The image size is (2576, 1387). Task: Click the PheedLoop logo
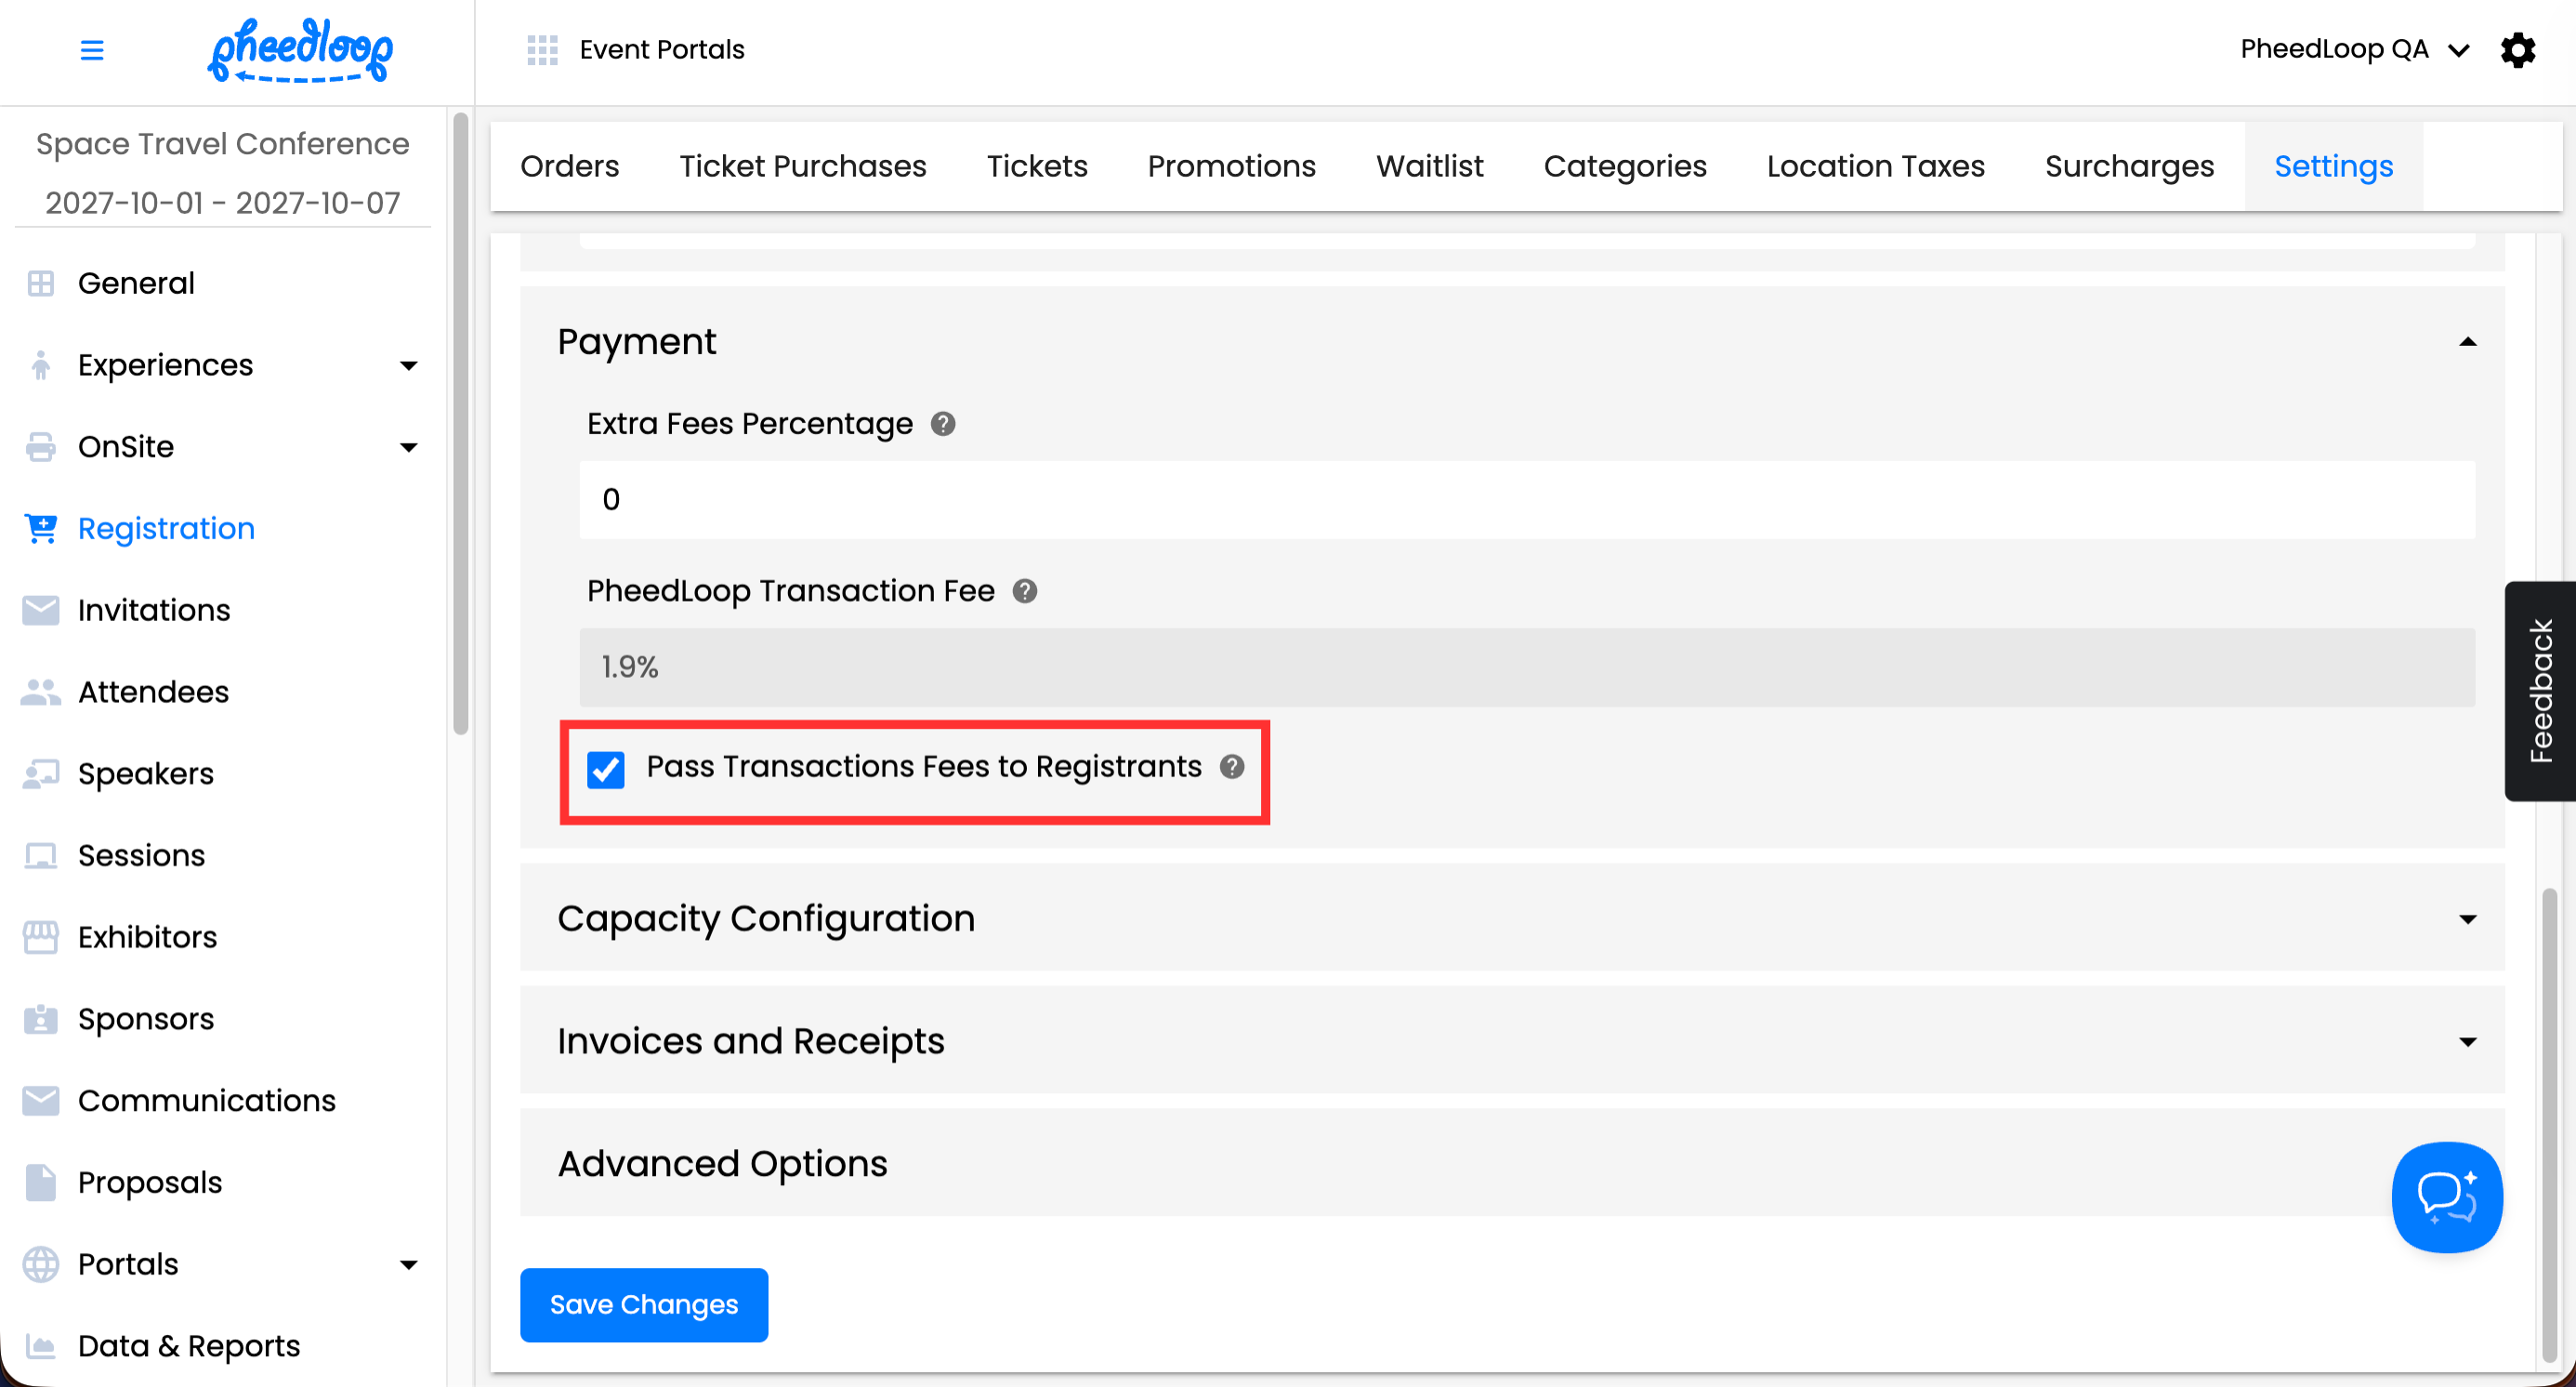coord(300,50)
